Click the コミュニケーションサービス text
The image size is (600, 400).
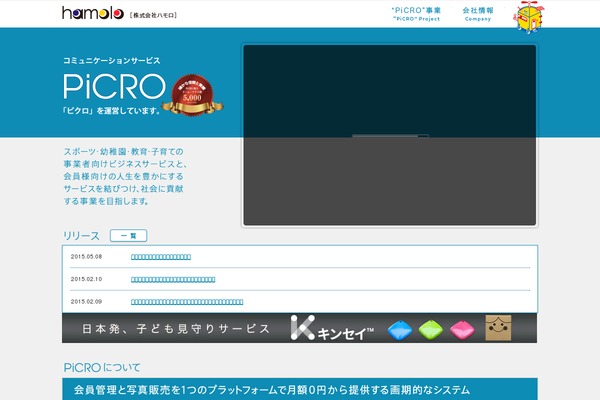[111, 60]
